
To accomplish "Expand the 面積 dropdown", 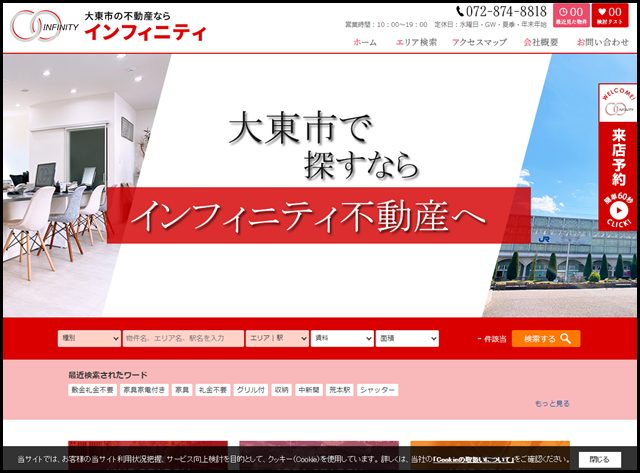I will 407,338.
